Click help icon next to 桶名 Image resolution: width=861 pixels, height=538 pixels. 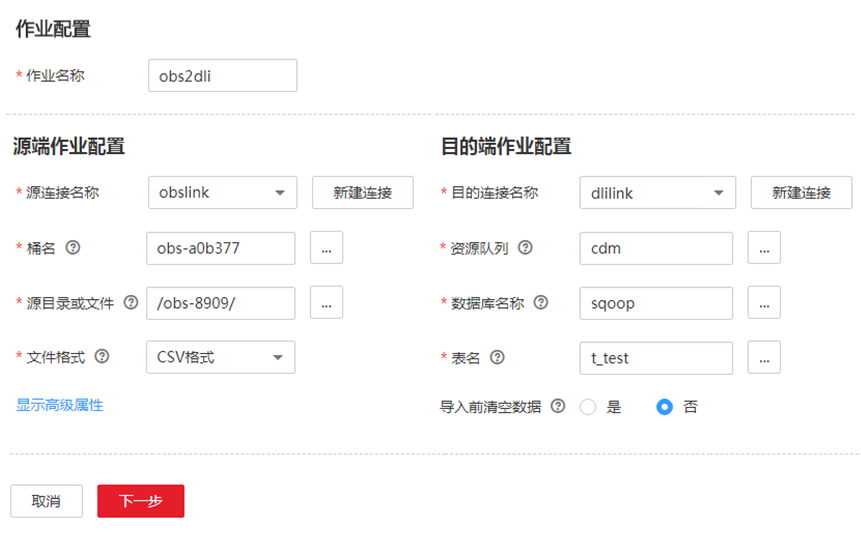pos(73,248)
